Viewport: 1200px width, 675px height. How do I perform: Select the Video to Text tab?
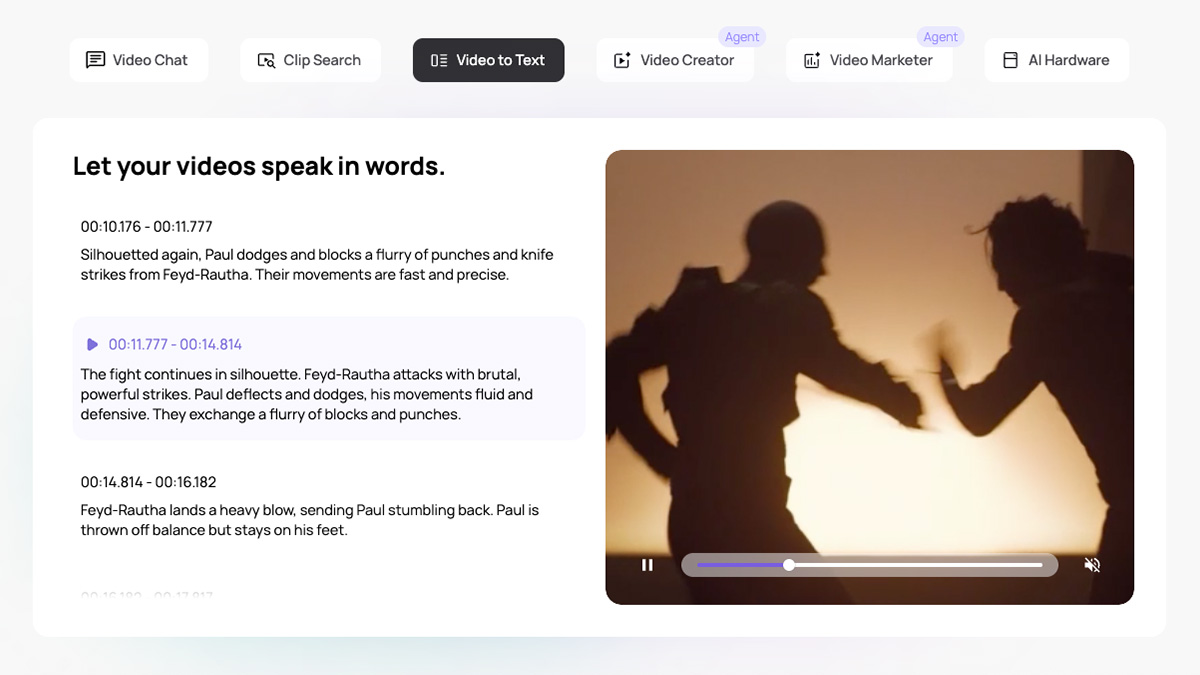[489, 60]
